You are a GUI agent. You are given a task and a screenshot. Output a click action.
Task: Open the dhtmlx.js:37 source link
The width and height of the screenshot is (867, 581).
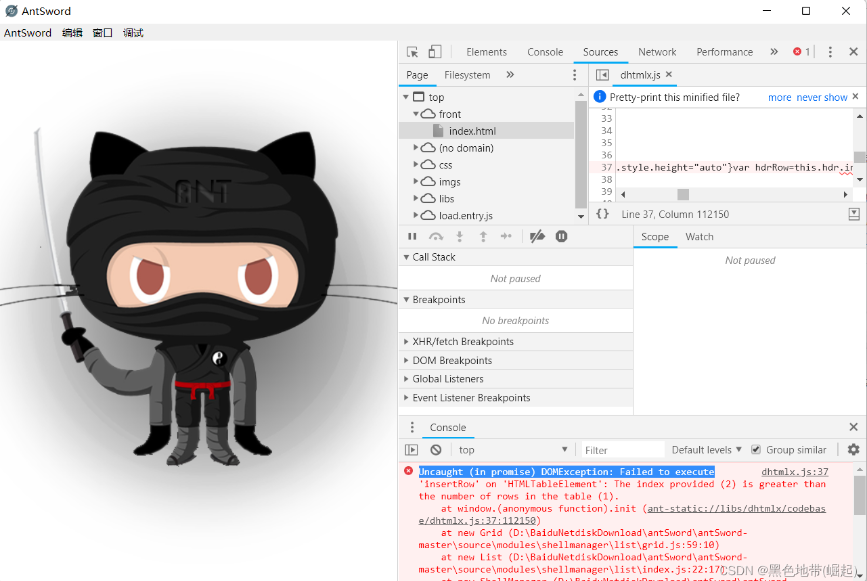(x=795, y=472)
